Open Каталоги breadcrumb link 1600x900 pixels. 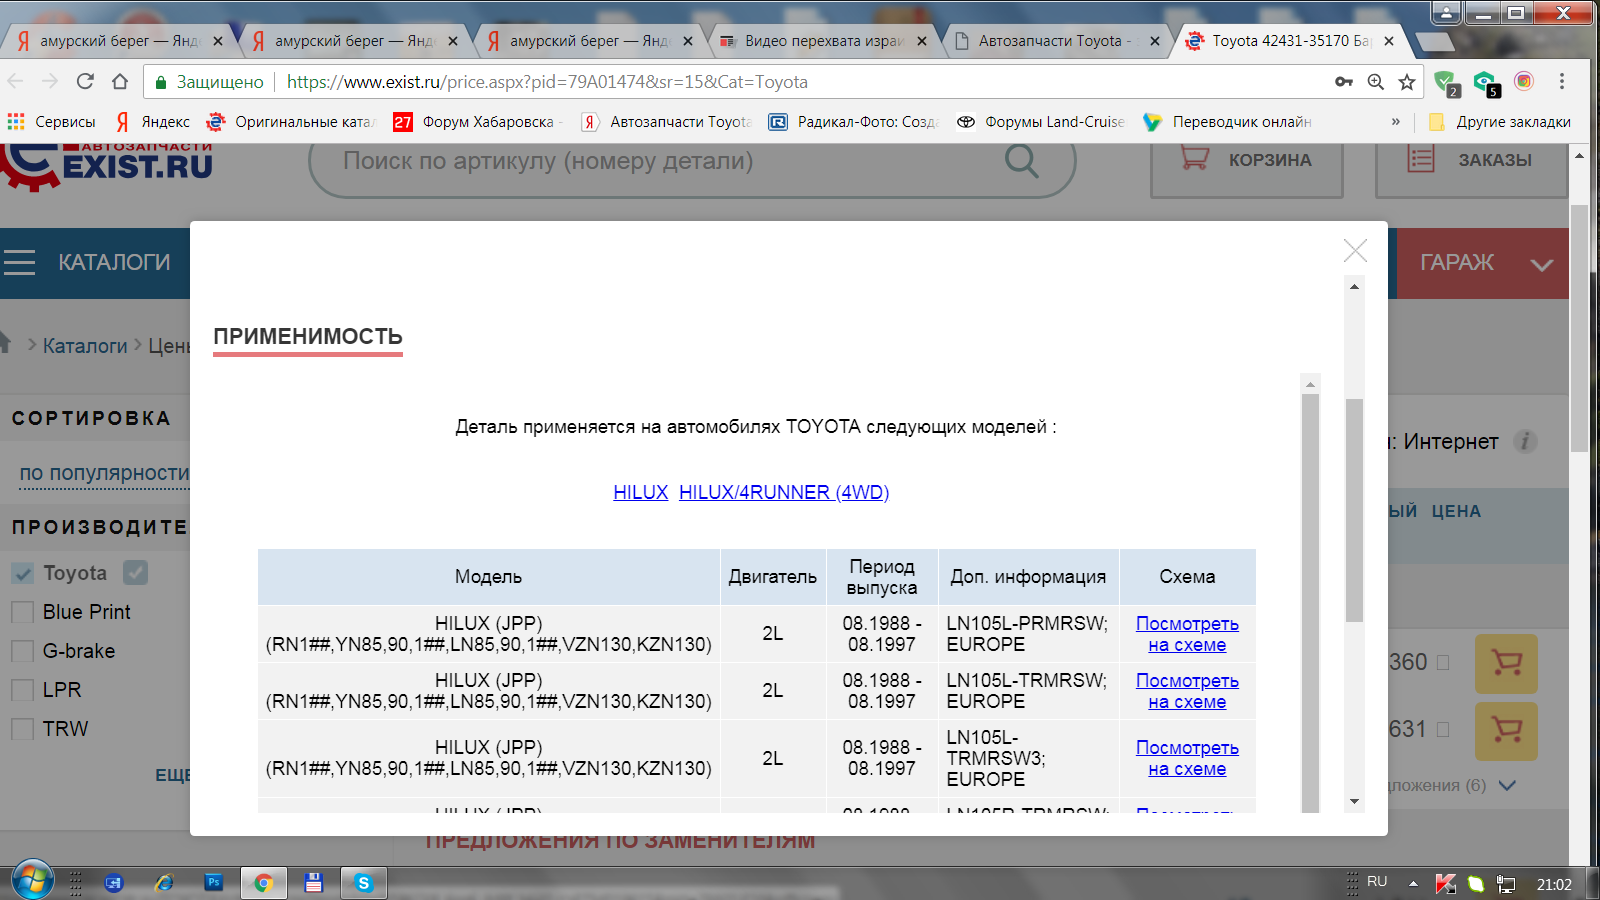85,346
